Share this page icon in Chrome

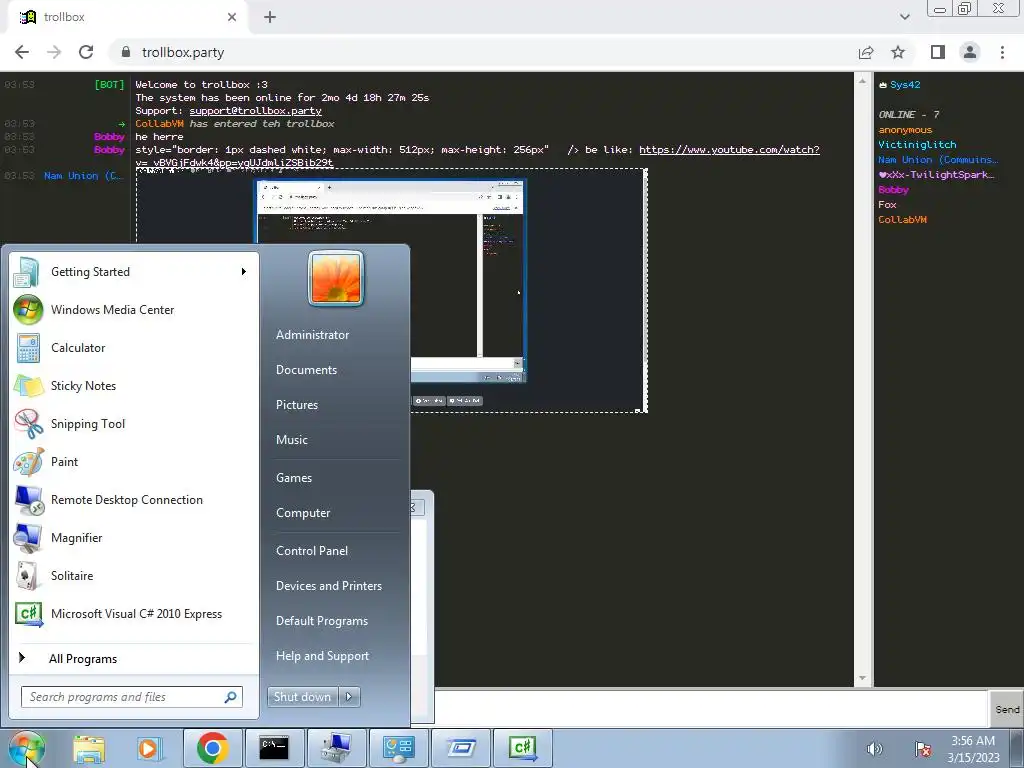tap(866, 52)
